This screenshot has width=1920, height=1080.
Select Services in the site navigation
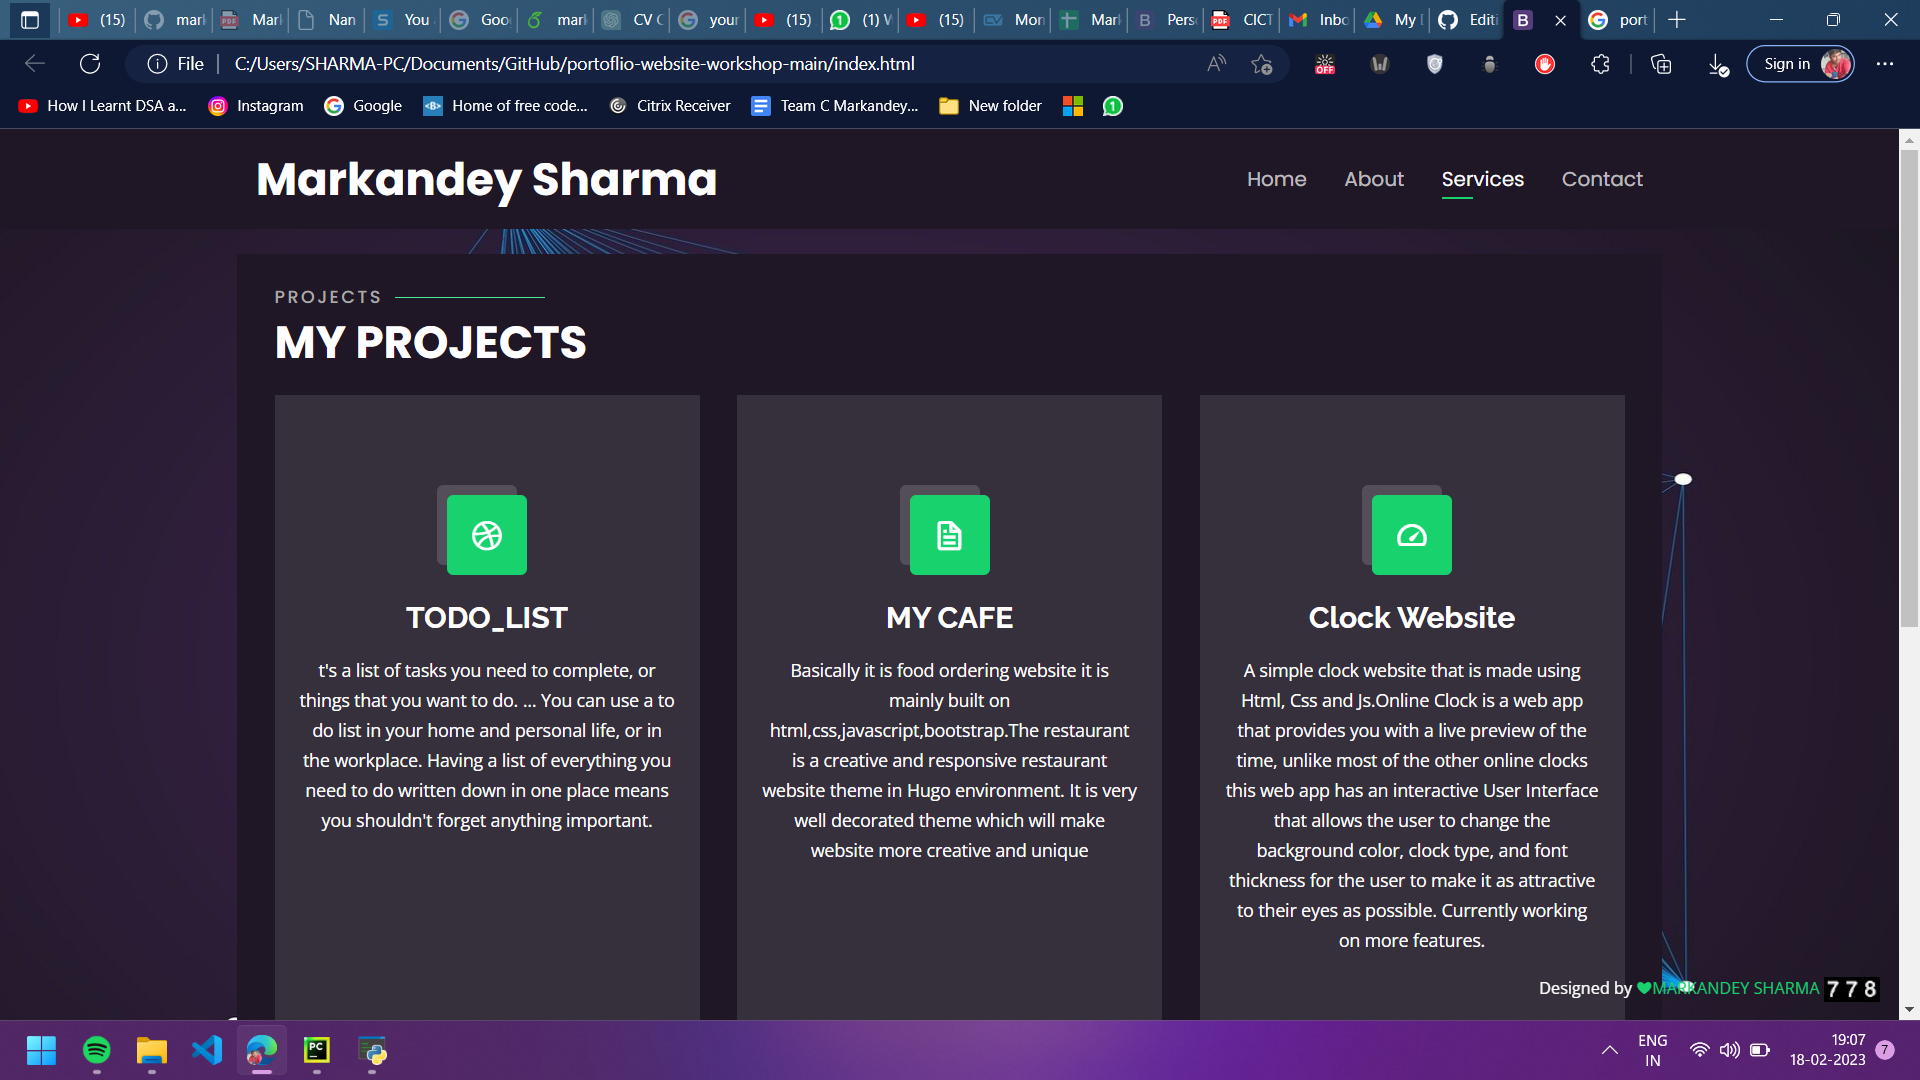coord(1483,179)
